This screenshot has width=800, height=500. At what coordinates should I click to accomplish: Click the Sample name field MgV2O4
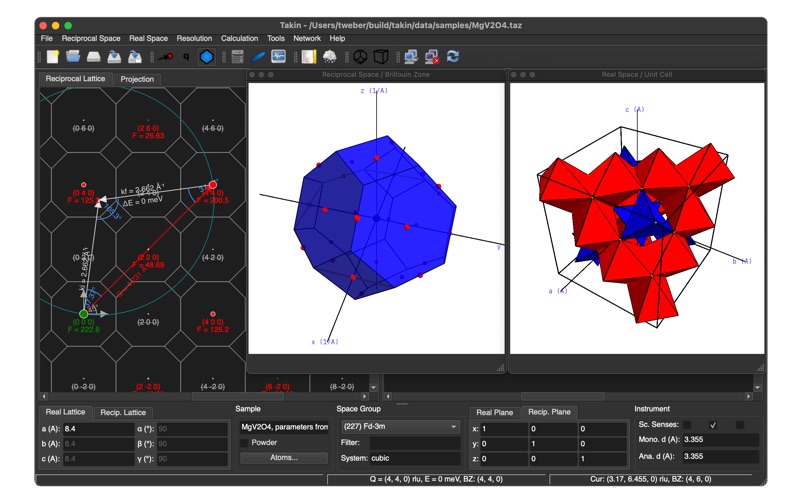pos(284,427)
